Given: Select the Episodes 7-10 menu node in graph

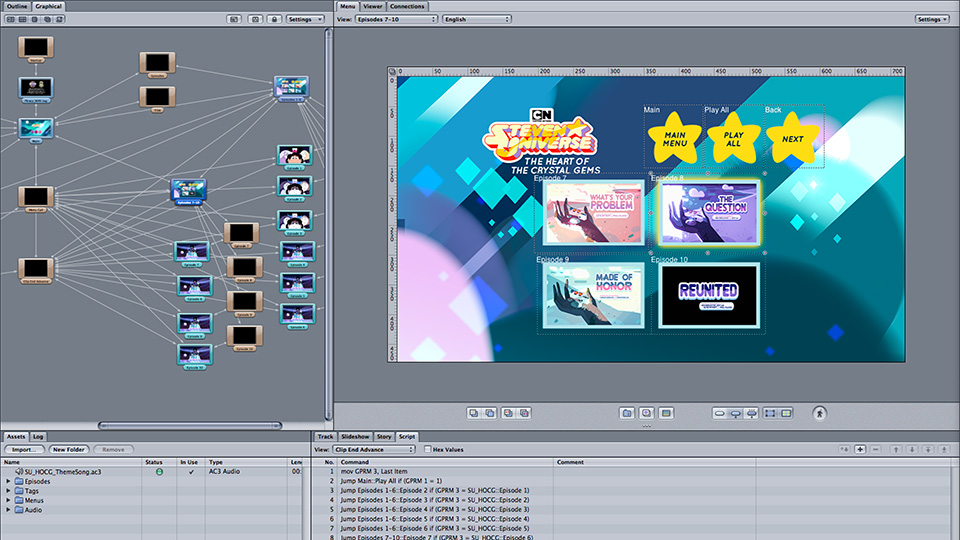Looking at the screenshot, I should click(189, 192).
